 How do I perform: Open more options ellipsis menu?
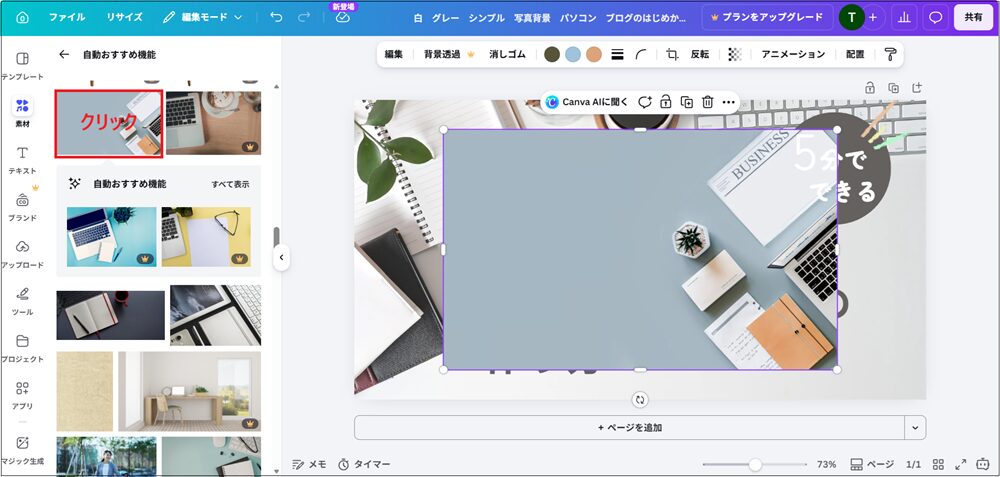pos(728,102)
